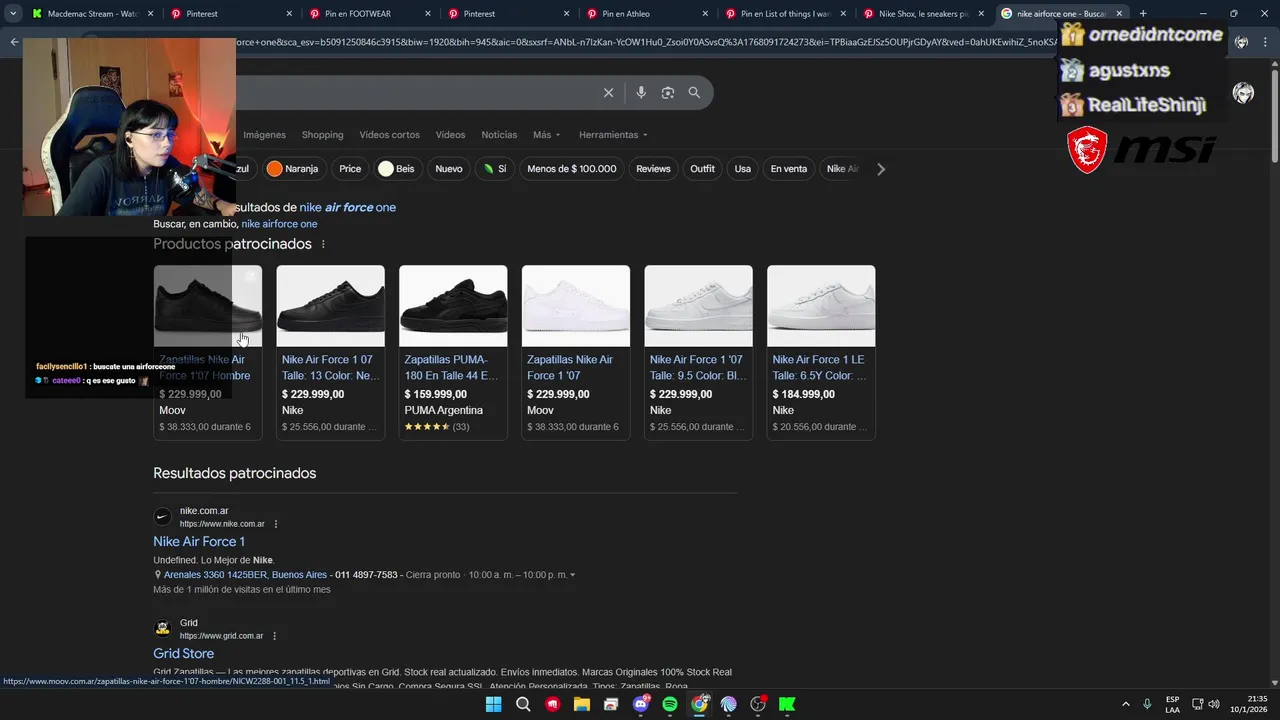Open a new browser tab with plus button
The width and height of the screenshot is (1280, 720).
coord(1143,14)
